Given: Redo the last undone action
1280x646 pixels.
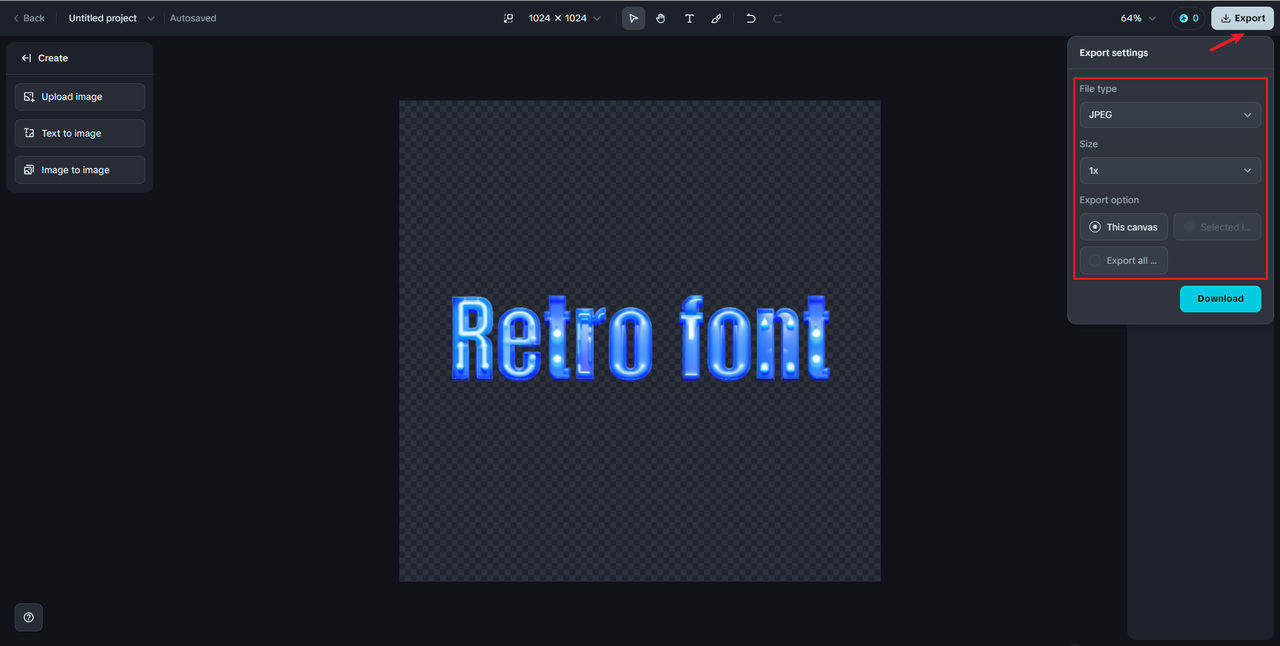Looking at the screenshot, I should coord(778,18).
